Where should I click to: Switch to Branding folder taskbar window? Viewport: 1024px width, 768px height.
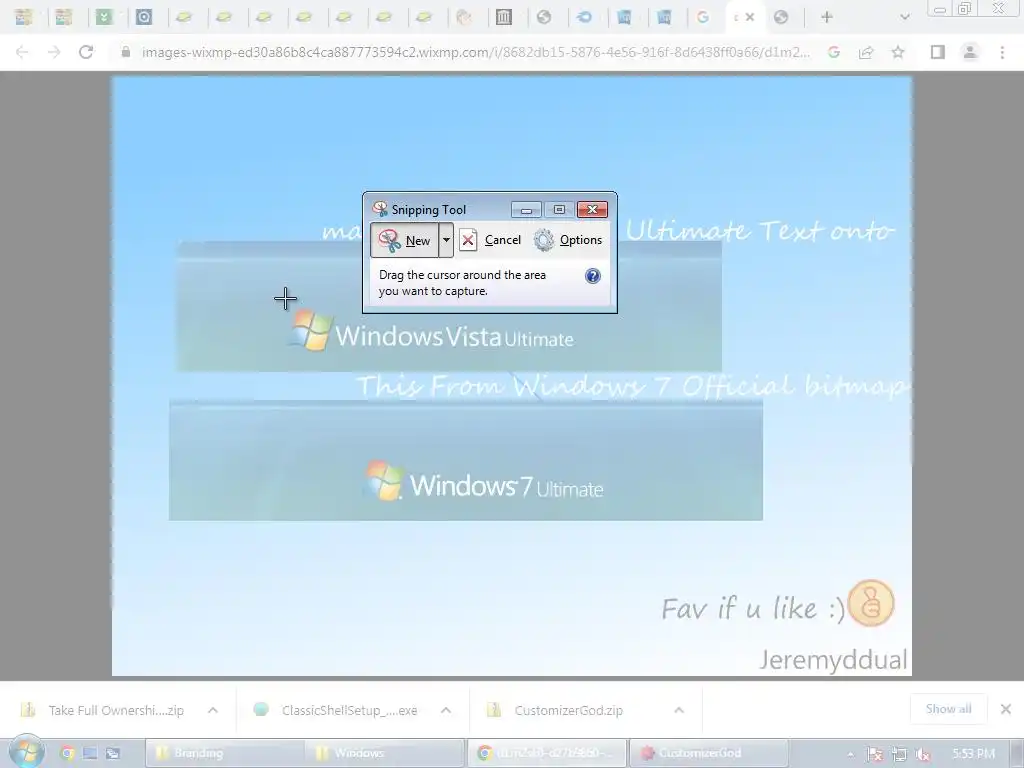(224, 753)
